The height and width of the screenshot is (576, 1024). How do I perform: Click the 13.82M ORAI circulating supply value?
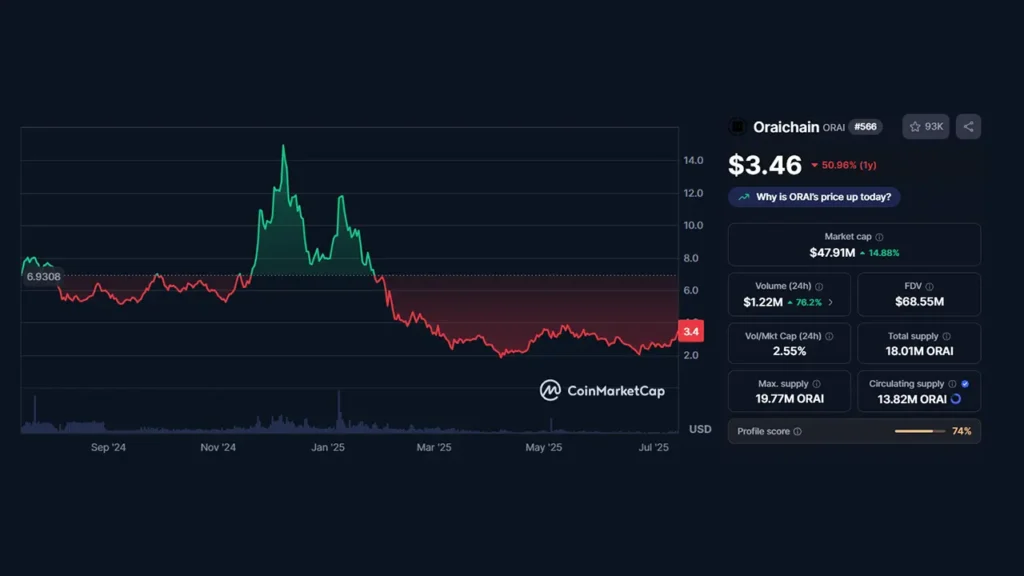click(x=912, y=399)
